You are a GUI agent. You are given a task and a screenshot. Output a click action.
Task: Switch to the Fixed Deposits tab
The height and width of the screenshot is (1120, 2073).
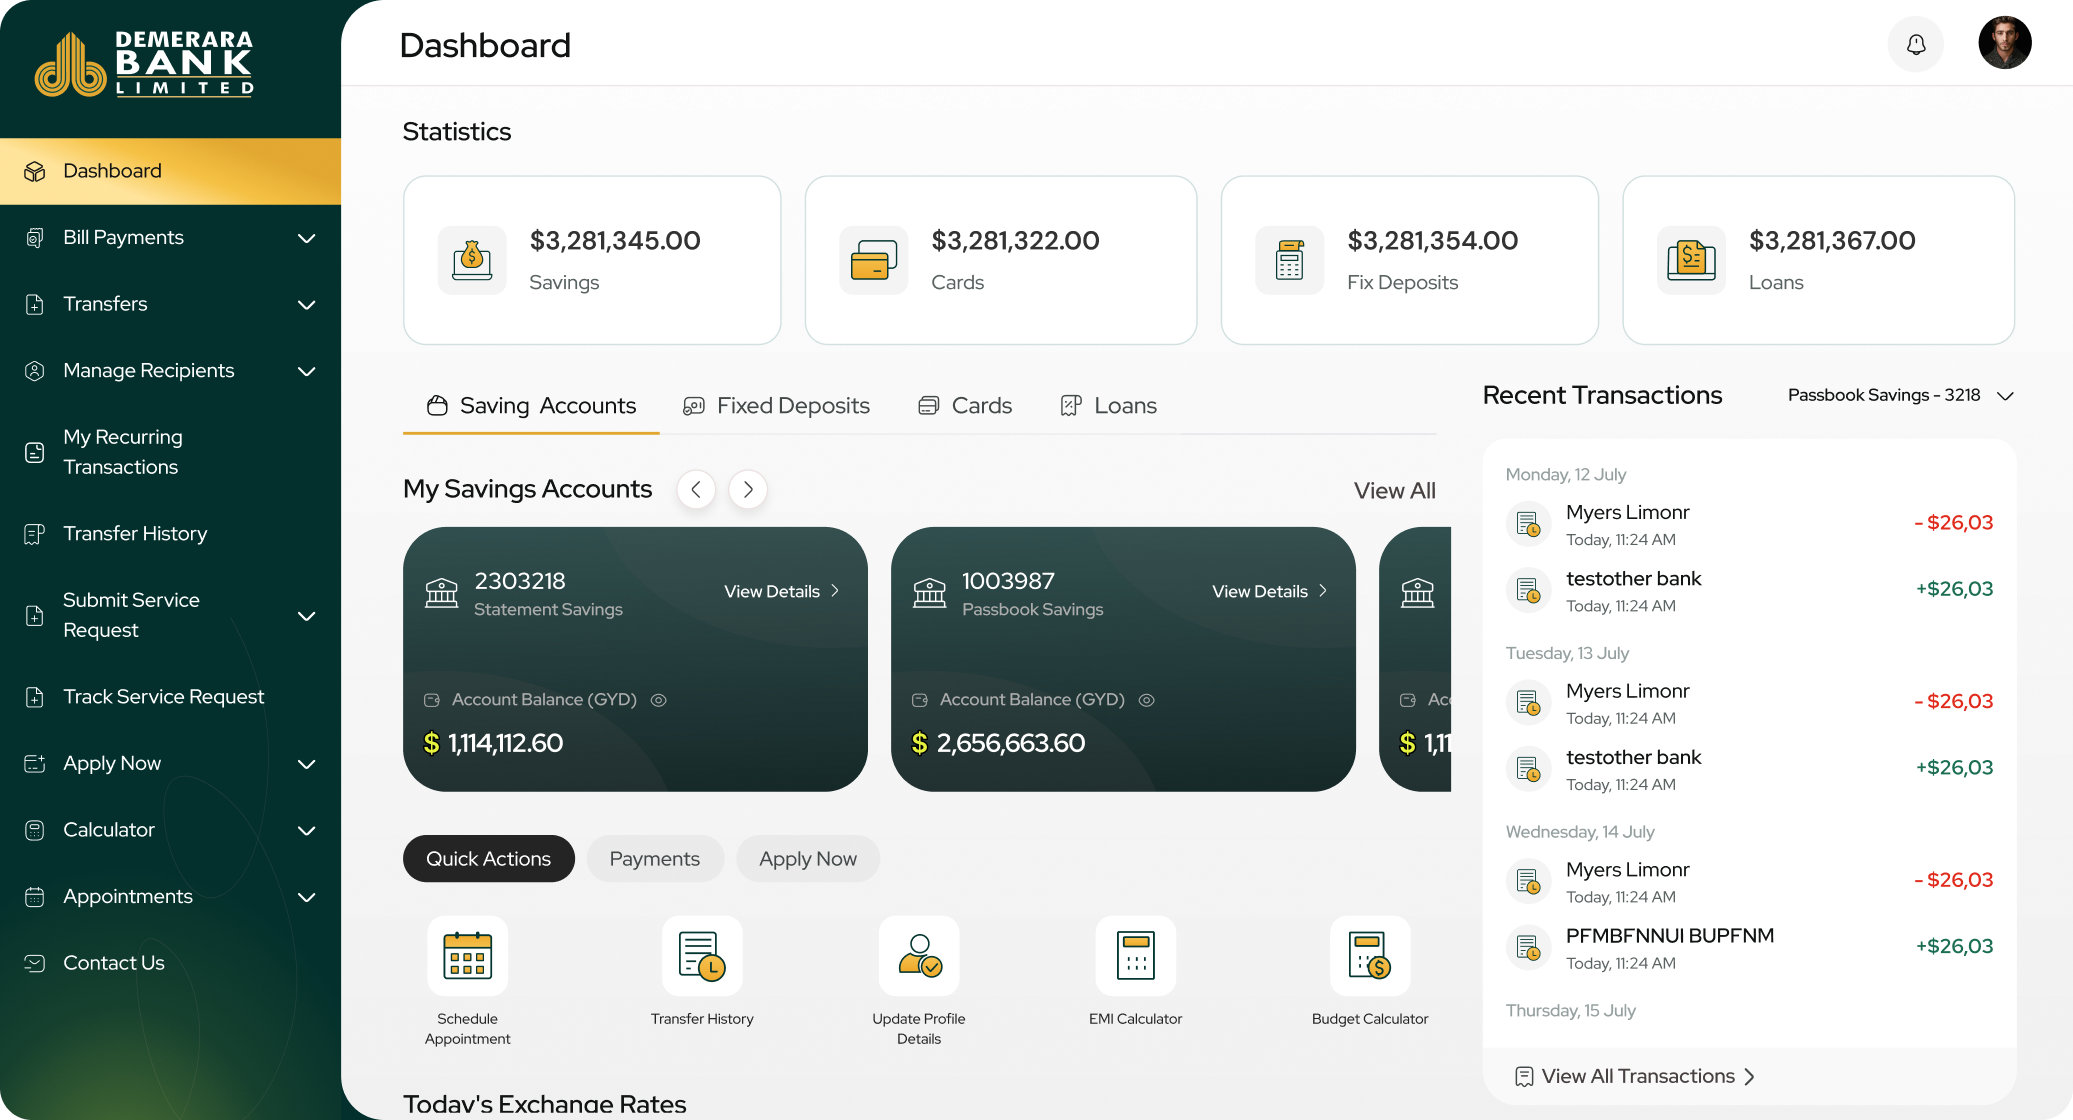click(x=776, y=406)
